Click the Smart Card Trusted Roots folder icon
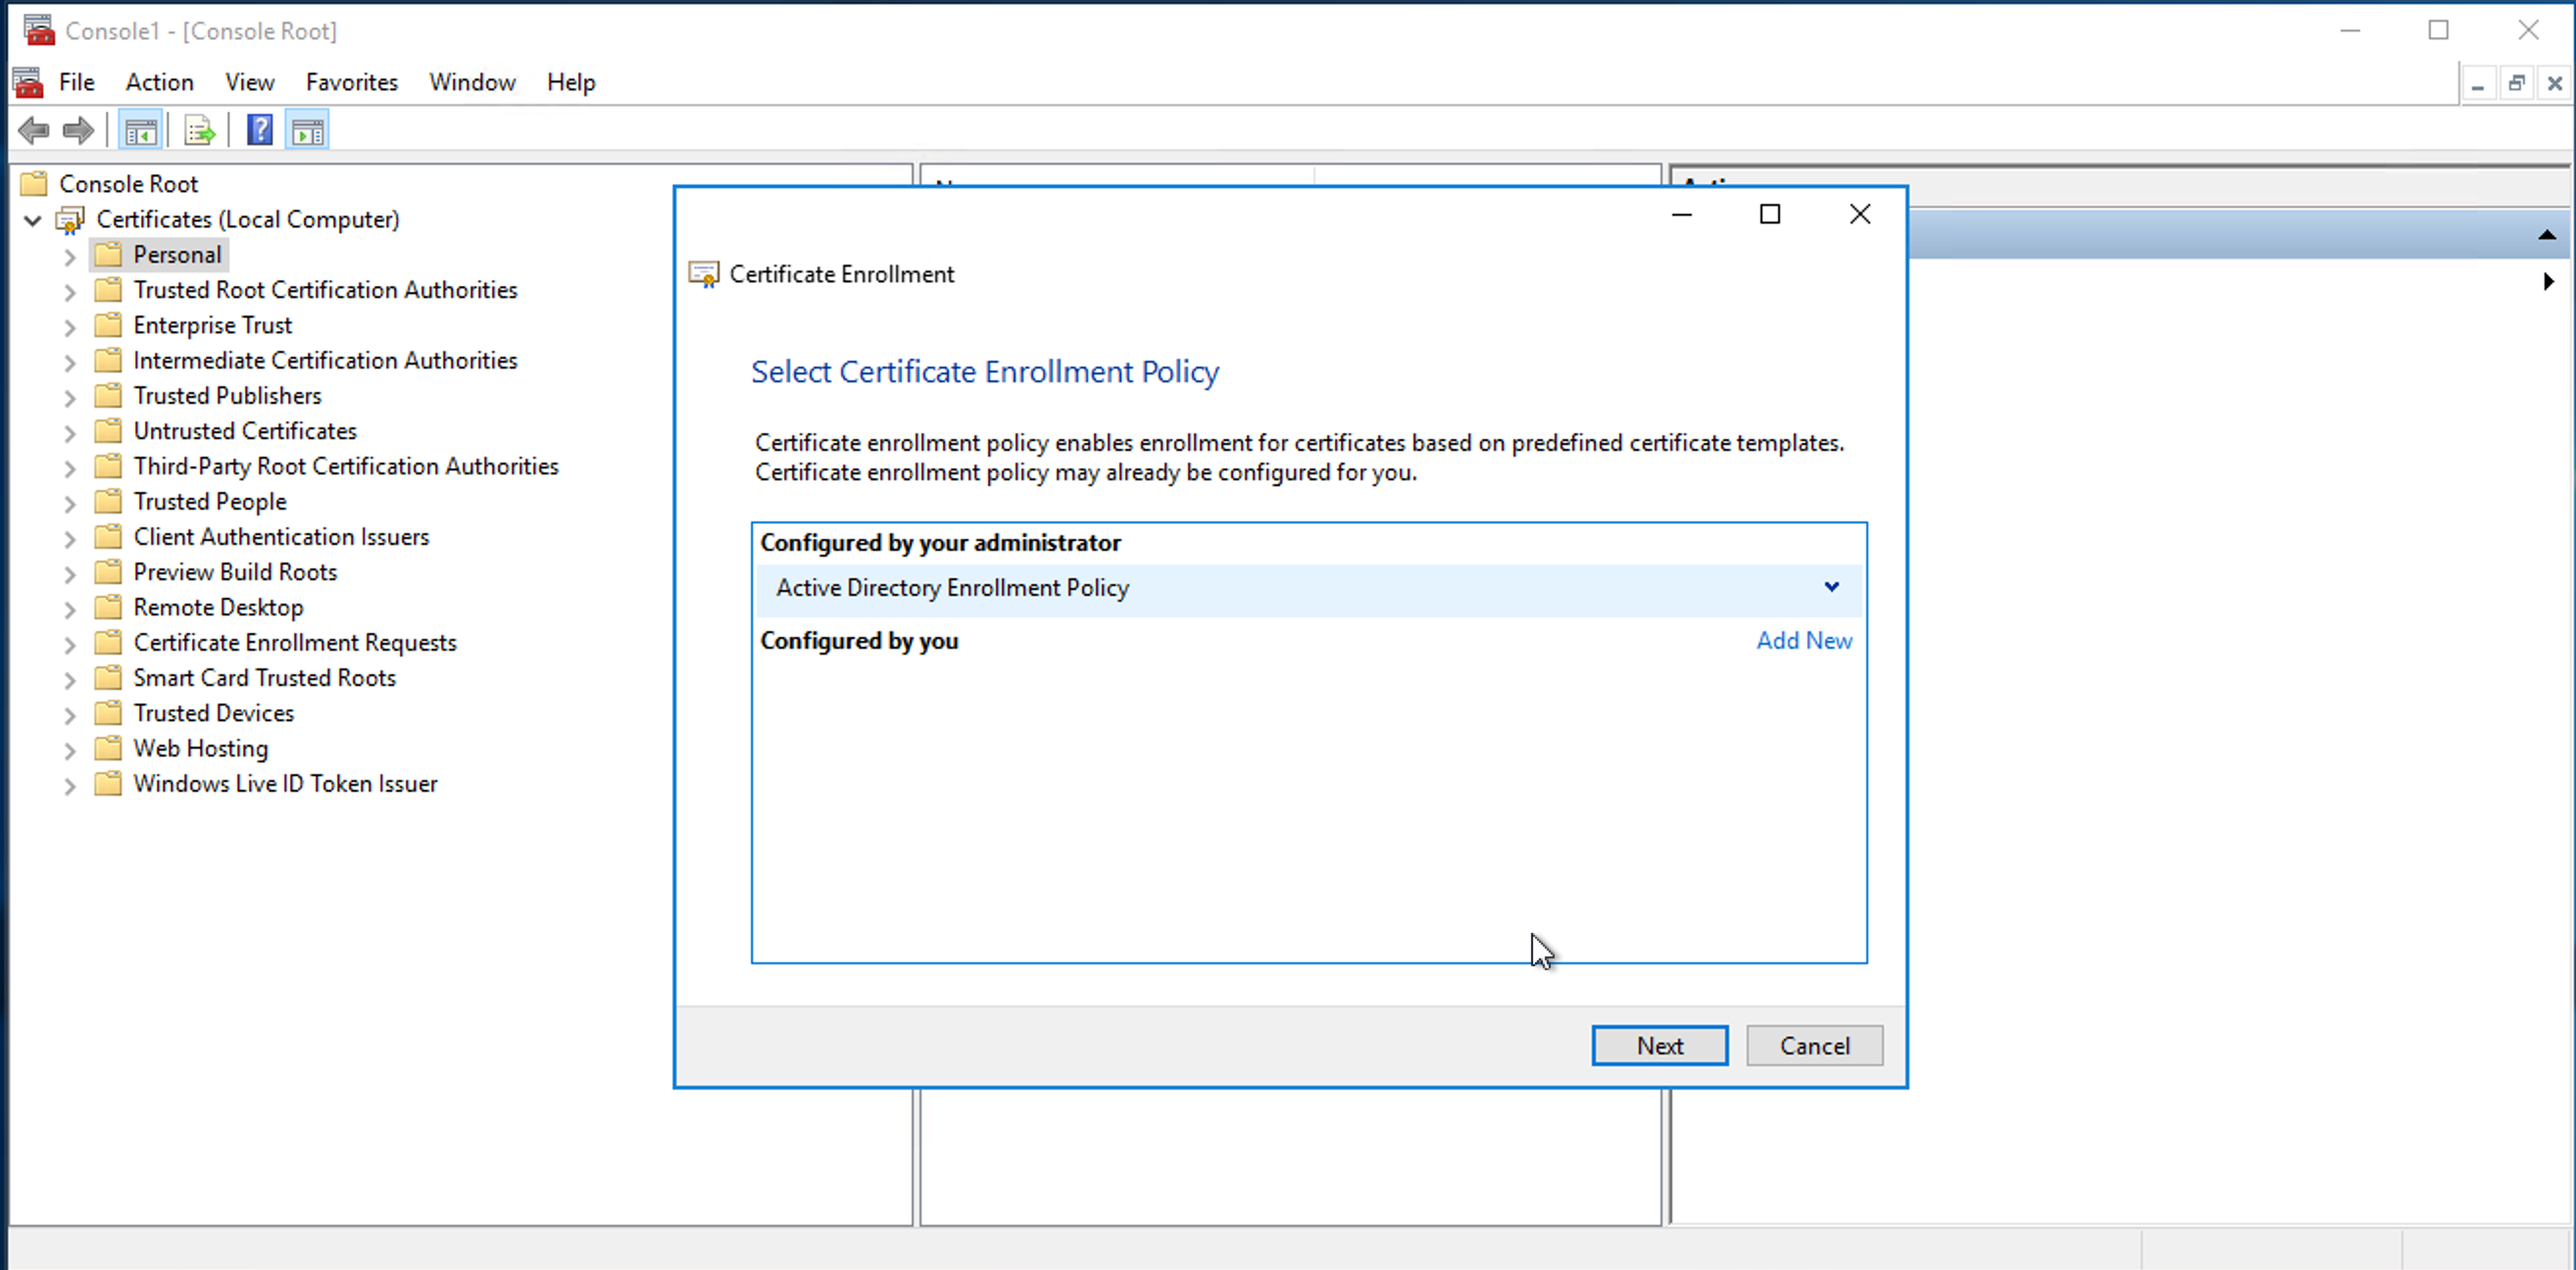The width and height of the screenshot is (2576, 1270). pos(108,677)
